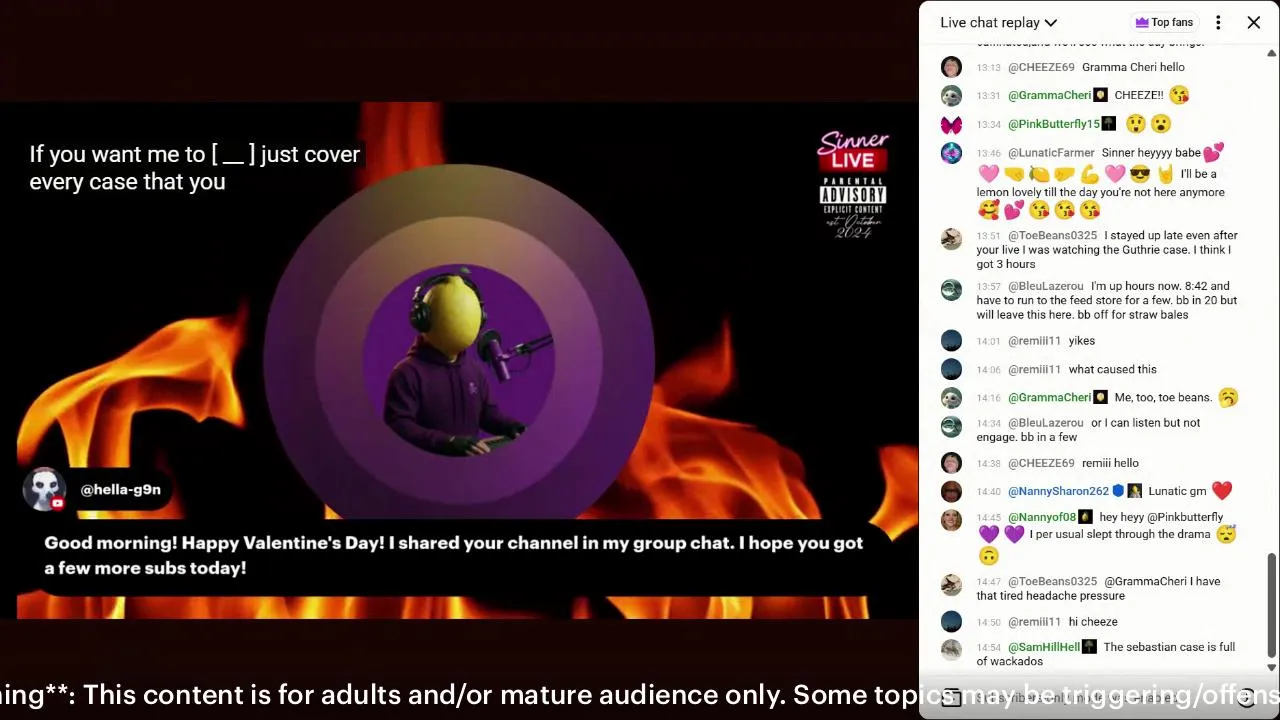The height and width of the screenshot is (720, 1280).
Task: Click the 14:01 timestamp beside yikes
Action: point(988,342)
